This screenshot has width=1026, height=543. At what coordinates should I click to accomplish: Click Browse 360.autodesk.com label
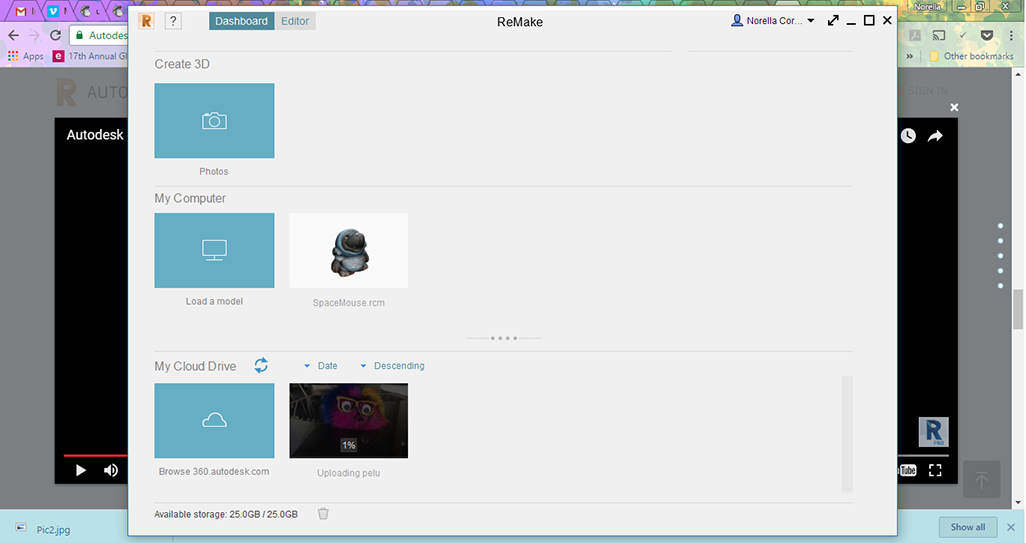coord(214,472)
